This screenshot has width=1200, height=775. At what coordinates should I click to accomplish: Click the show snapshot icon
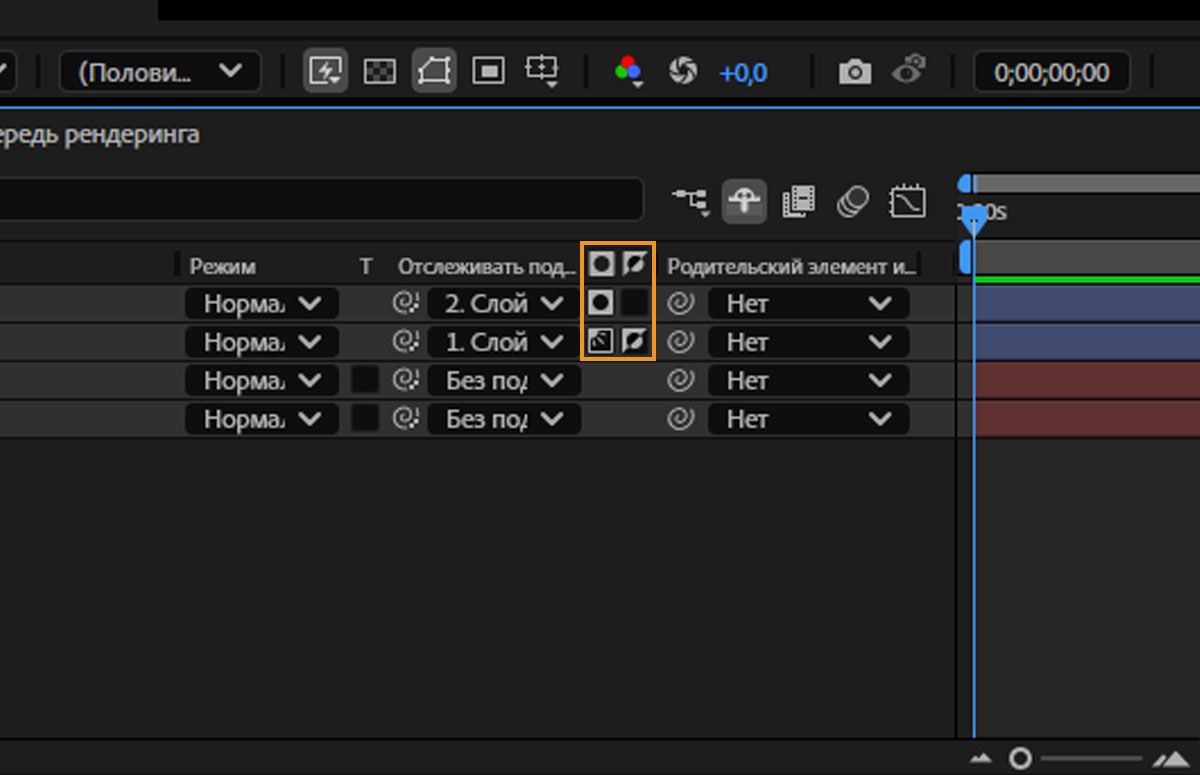tap(909, 71)
